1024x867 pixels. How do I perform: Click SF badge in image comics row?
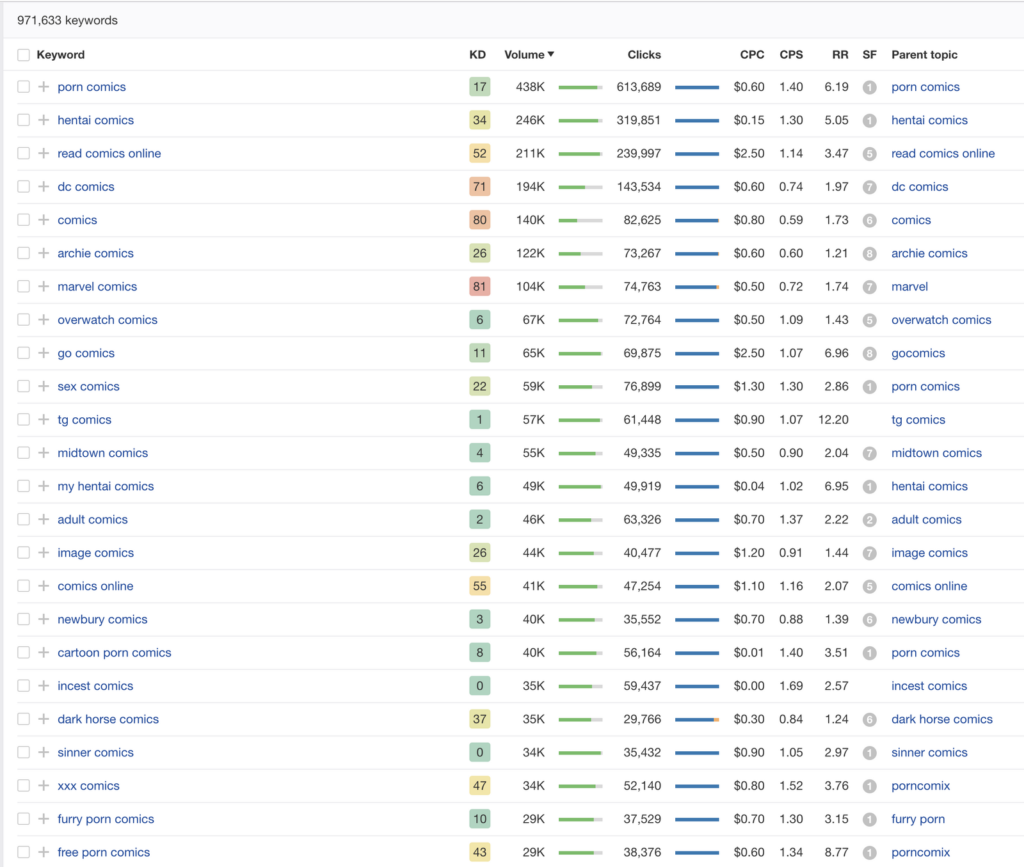point(869,553)
